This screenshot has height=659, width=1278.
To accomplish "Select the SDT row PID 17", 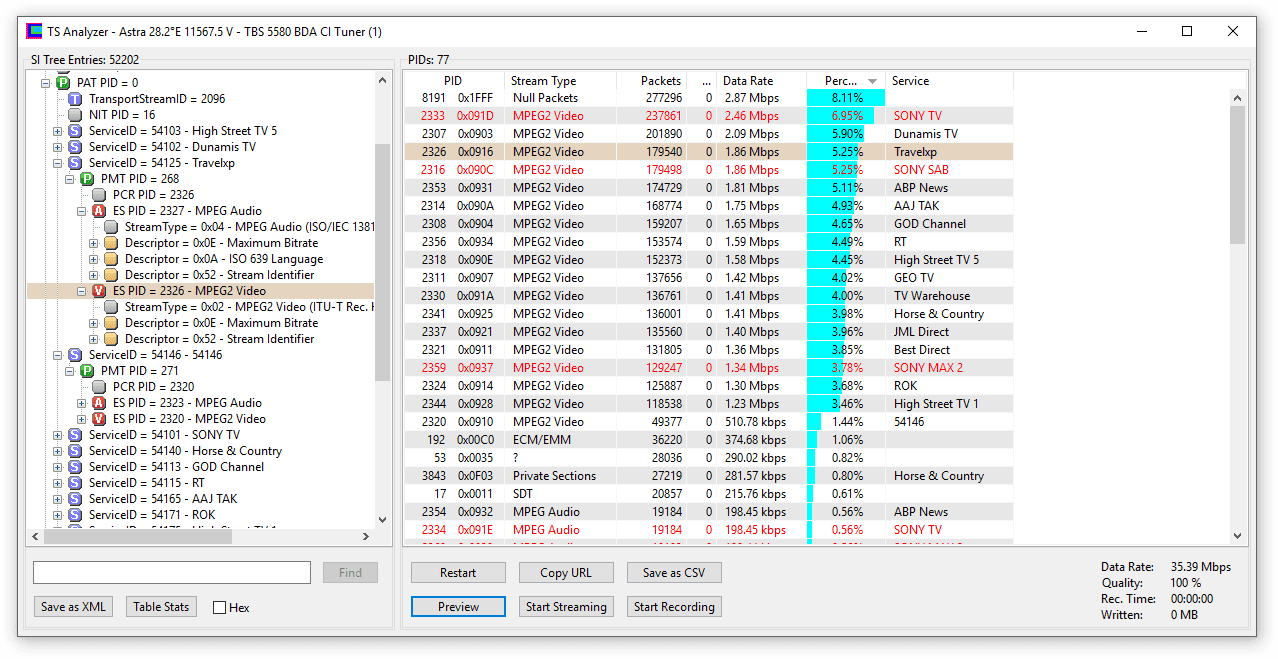I will pyautogui.click(x=709, y=494).
